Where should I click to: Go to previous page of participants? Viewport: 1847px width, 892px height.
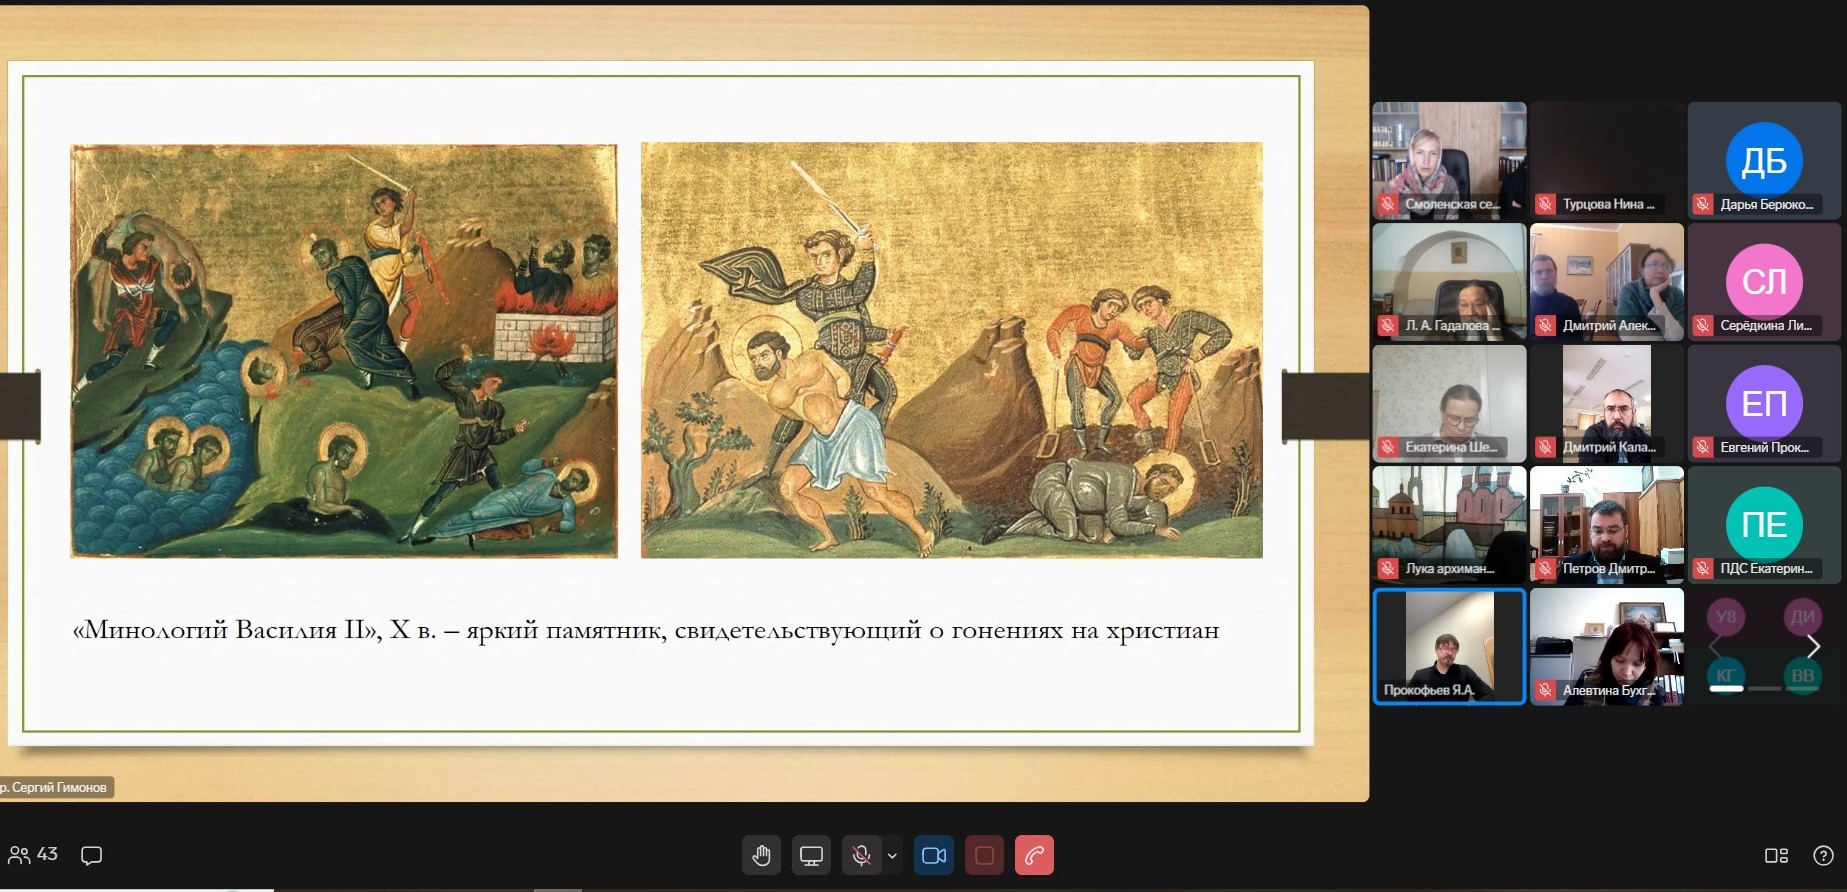1713,647
